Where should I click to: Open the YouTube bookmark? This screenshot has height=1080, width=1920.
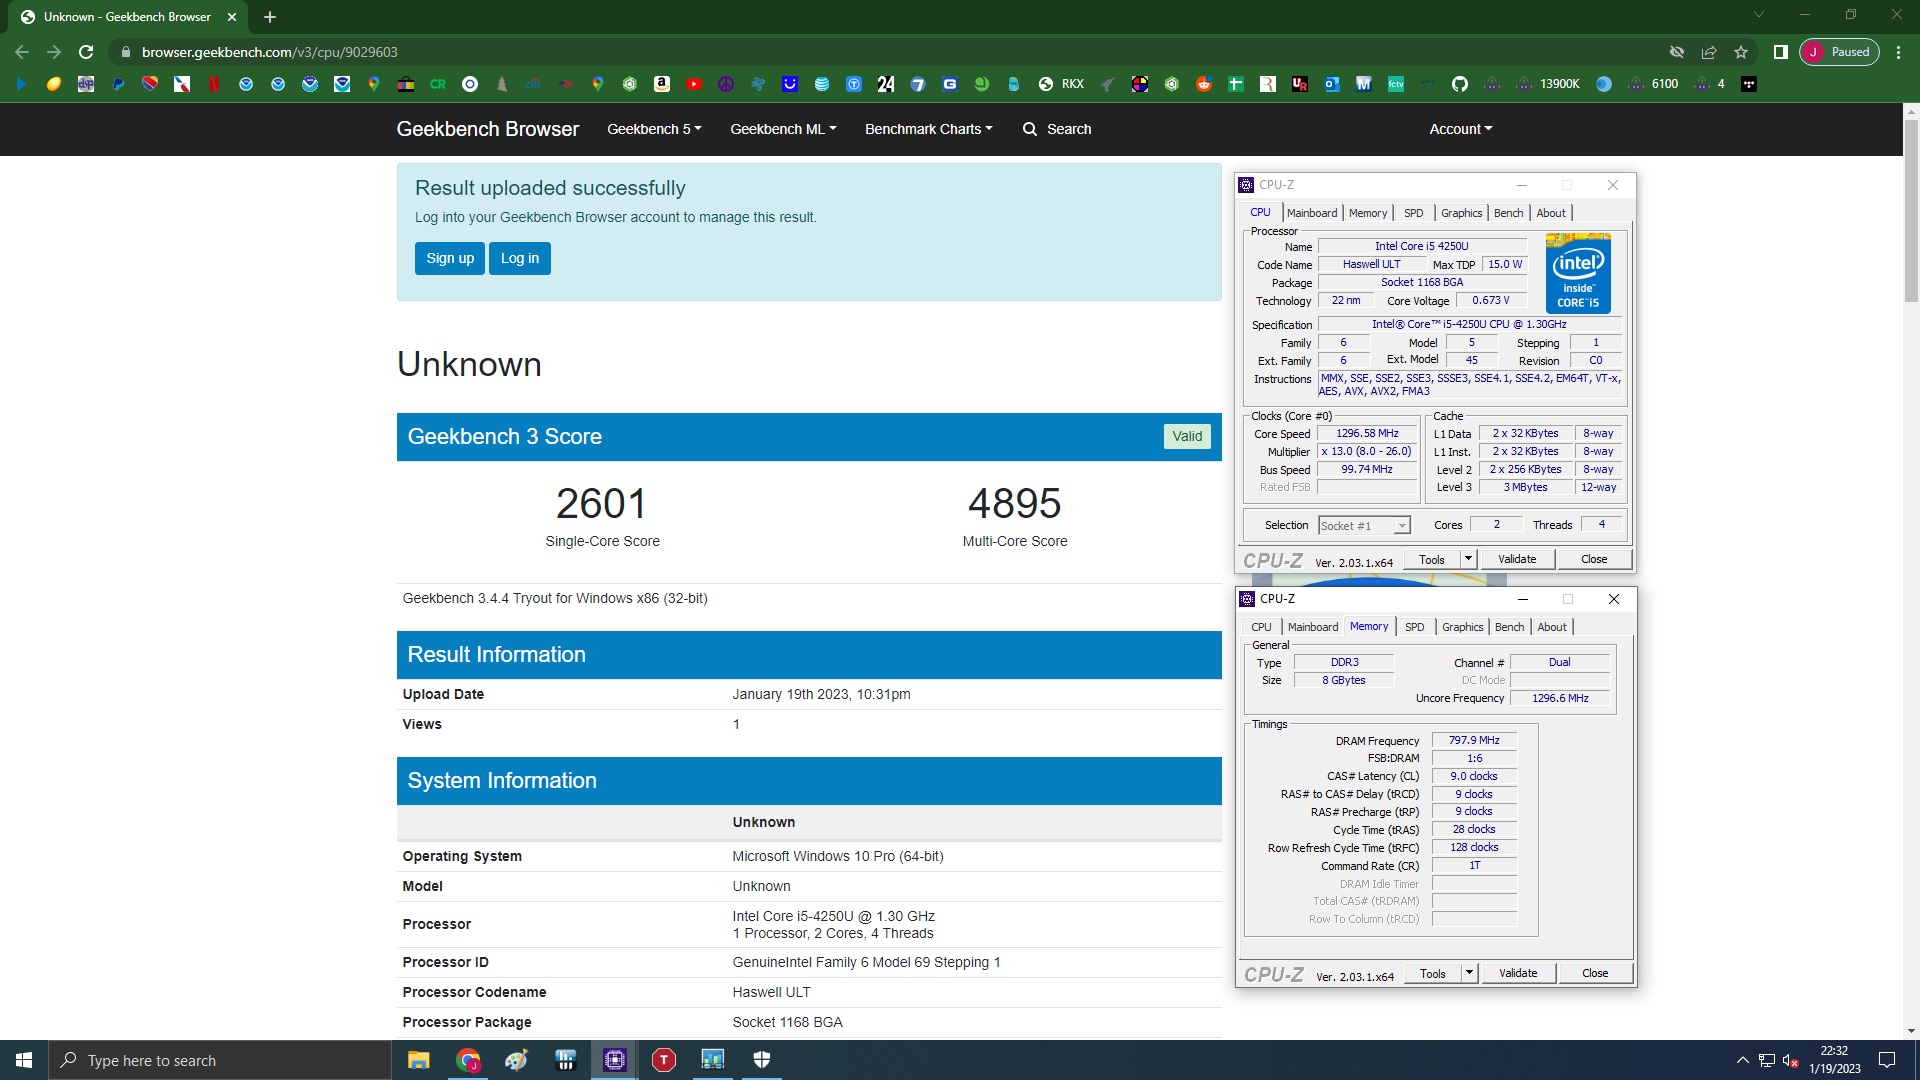tap(694, 84)
